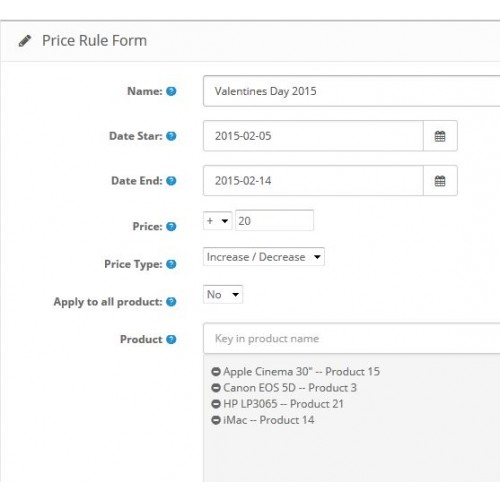Click the help icon beside Date Star
The height and width of the screenshot is (500, 500).
pyautogui.click(x=171, y=136)
